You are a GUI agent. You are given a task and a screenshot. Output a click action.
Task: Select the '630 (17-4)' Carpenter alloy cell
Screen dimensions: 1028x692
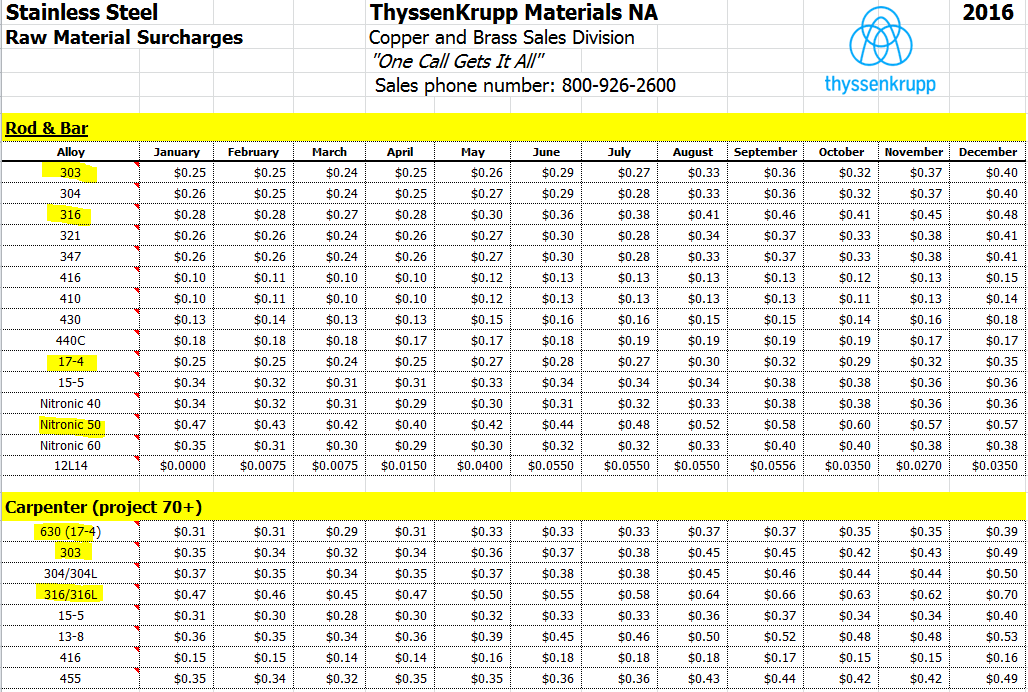pos(70,531)
